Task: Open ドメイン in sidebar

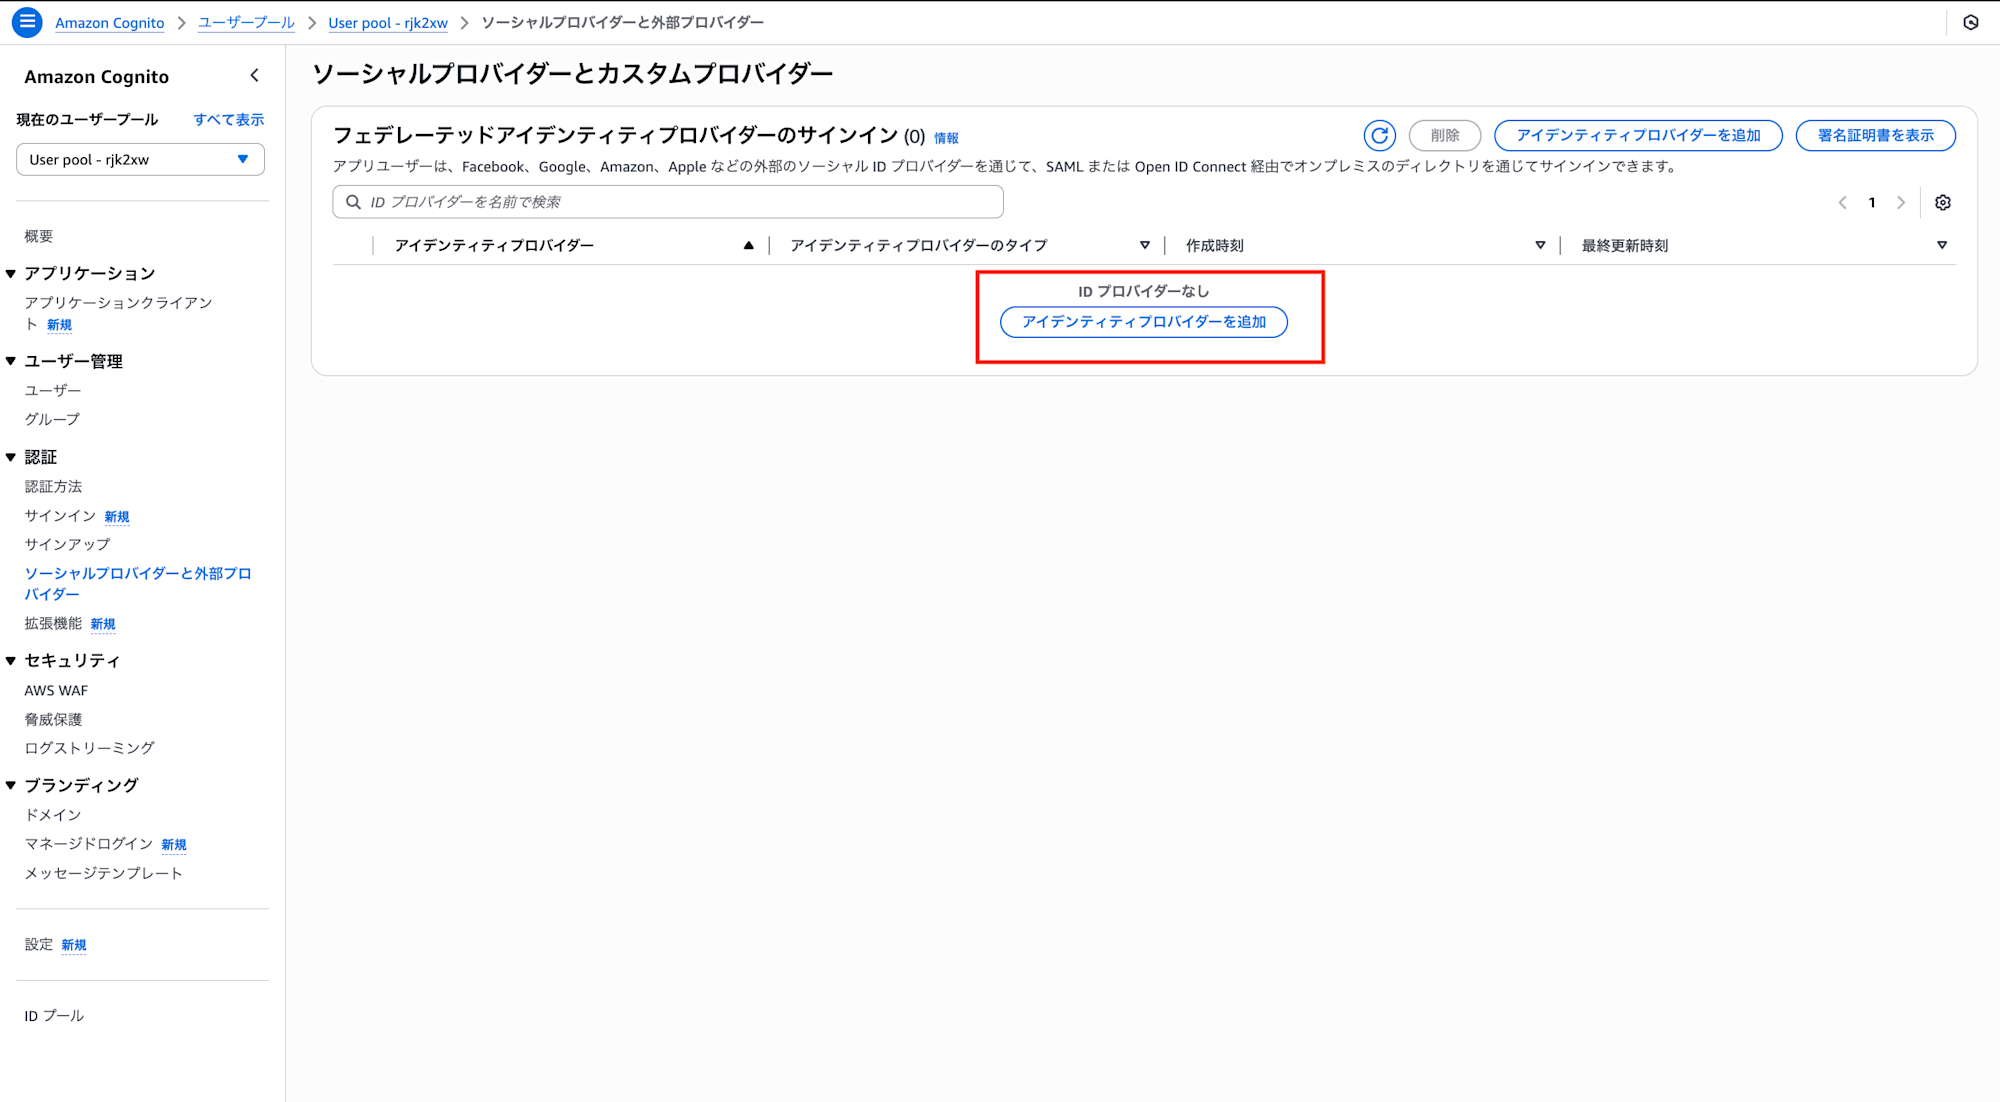Action: [53, 815]
